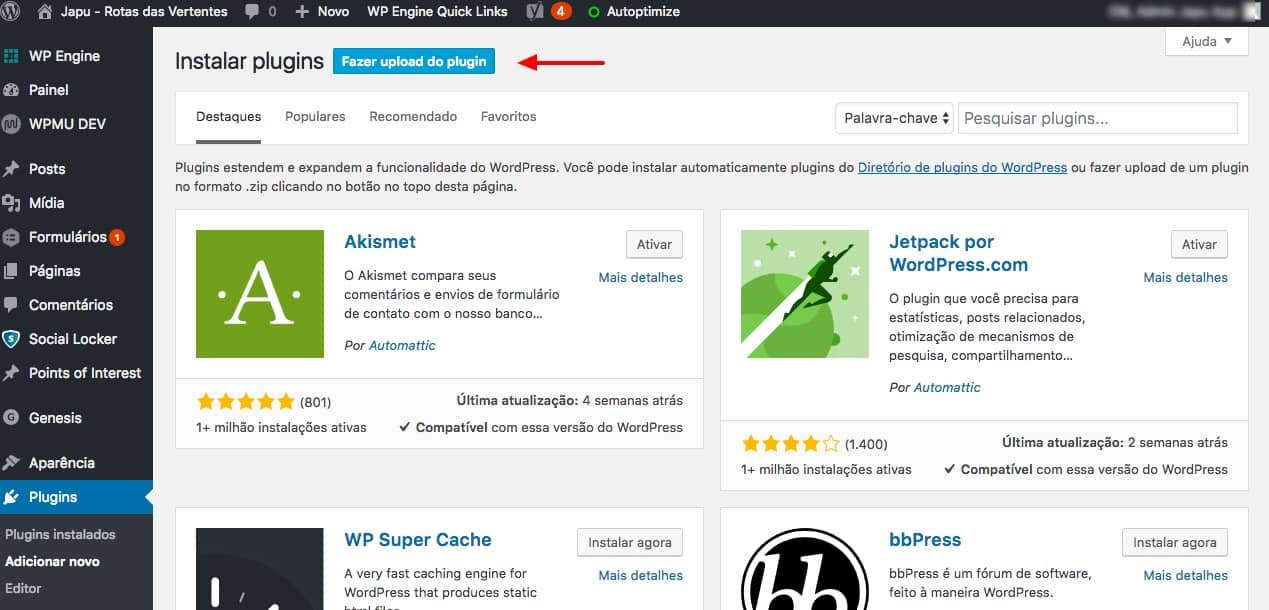Click the Formulários badge count 1
This screenshot has width=1269, height=610.
coord(117,237)
